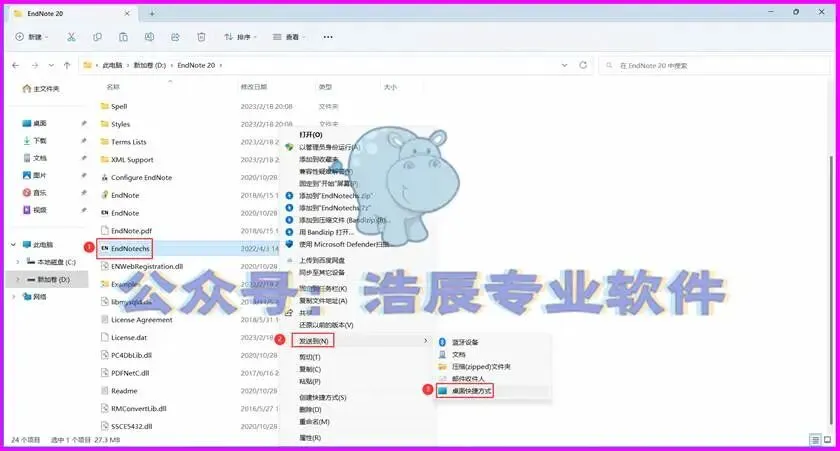840x451 pixels.
Task: Select 发送到(N) in the context menu
Action: (x=313, y=341)
